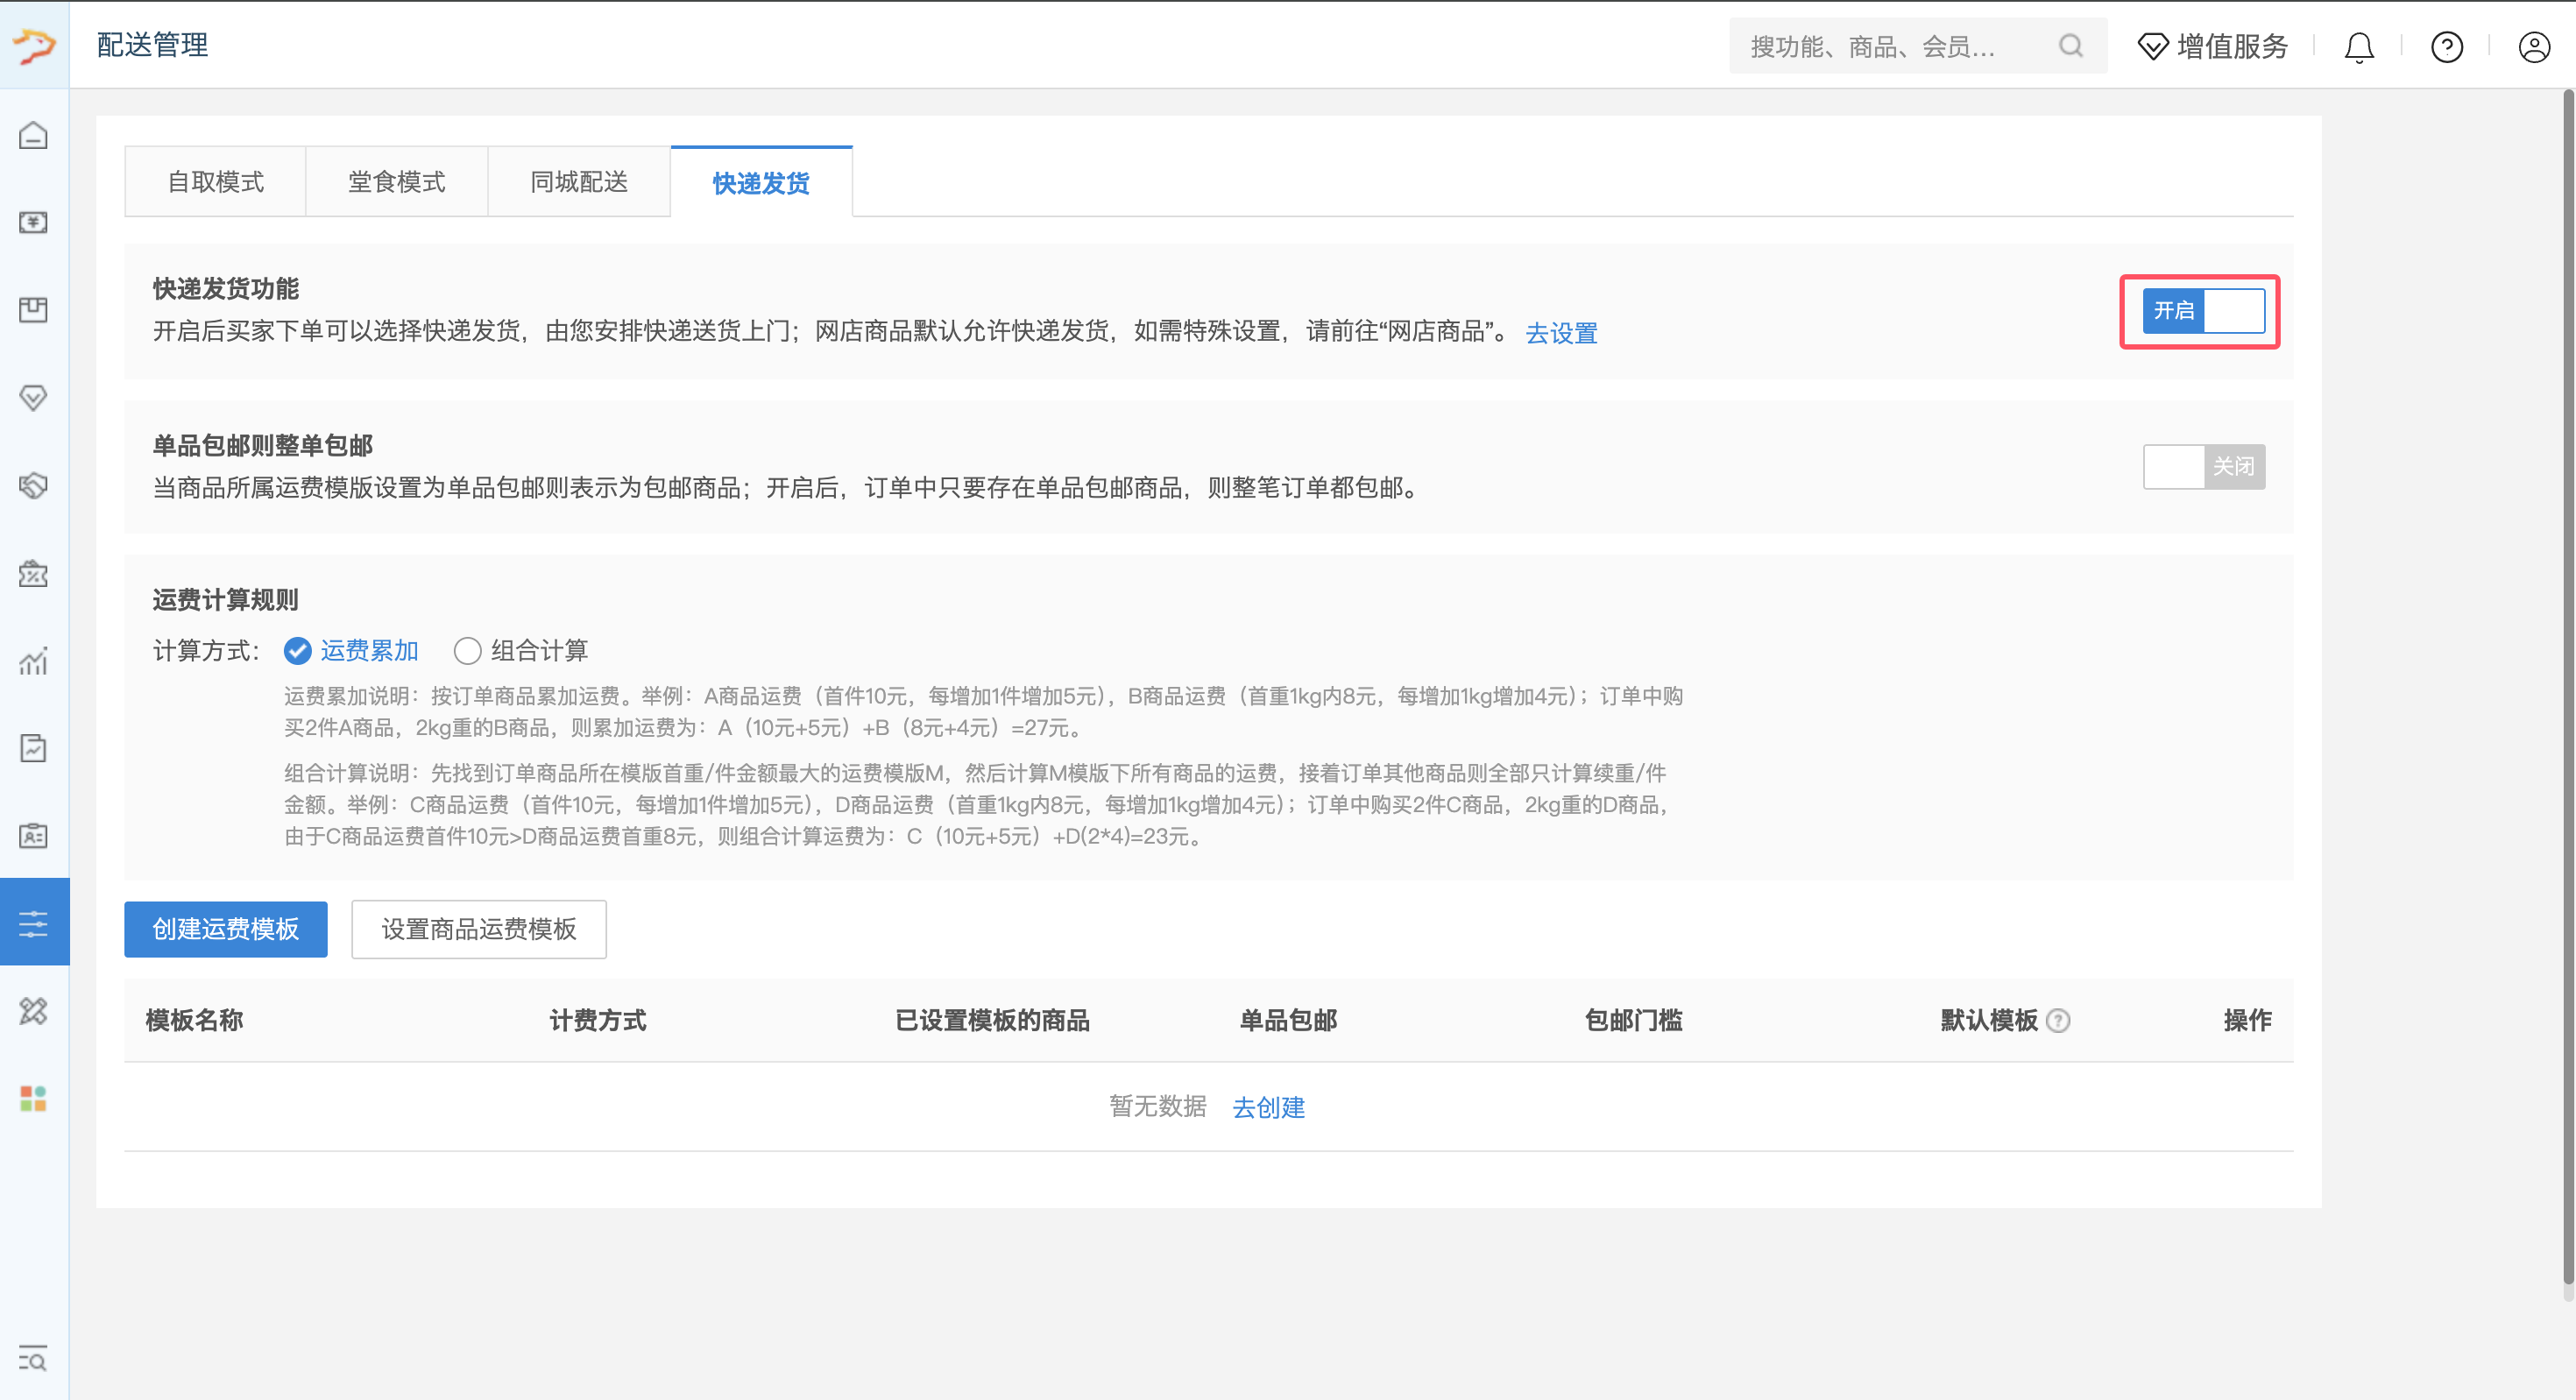This screenshot has width=2576, height=1400.
Task: Select the 运费累加 radio option
Action: coord(298,651)
